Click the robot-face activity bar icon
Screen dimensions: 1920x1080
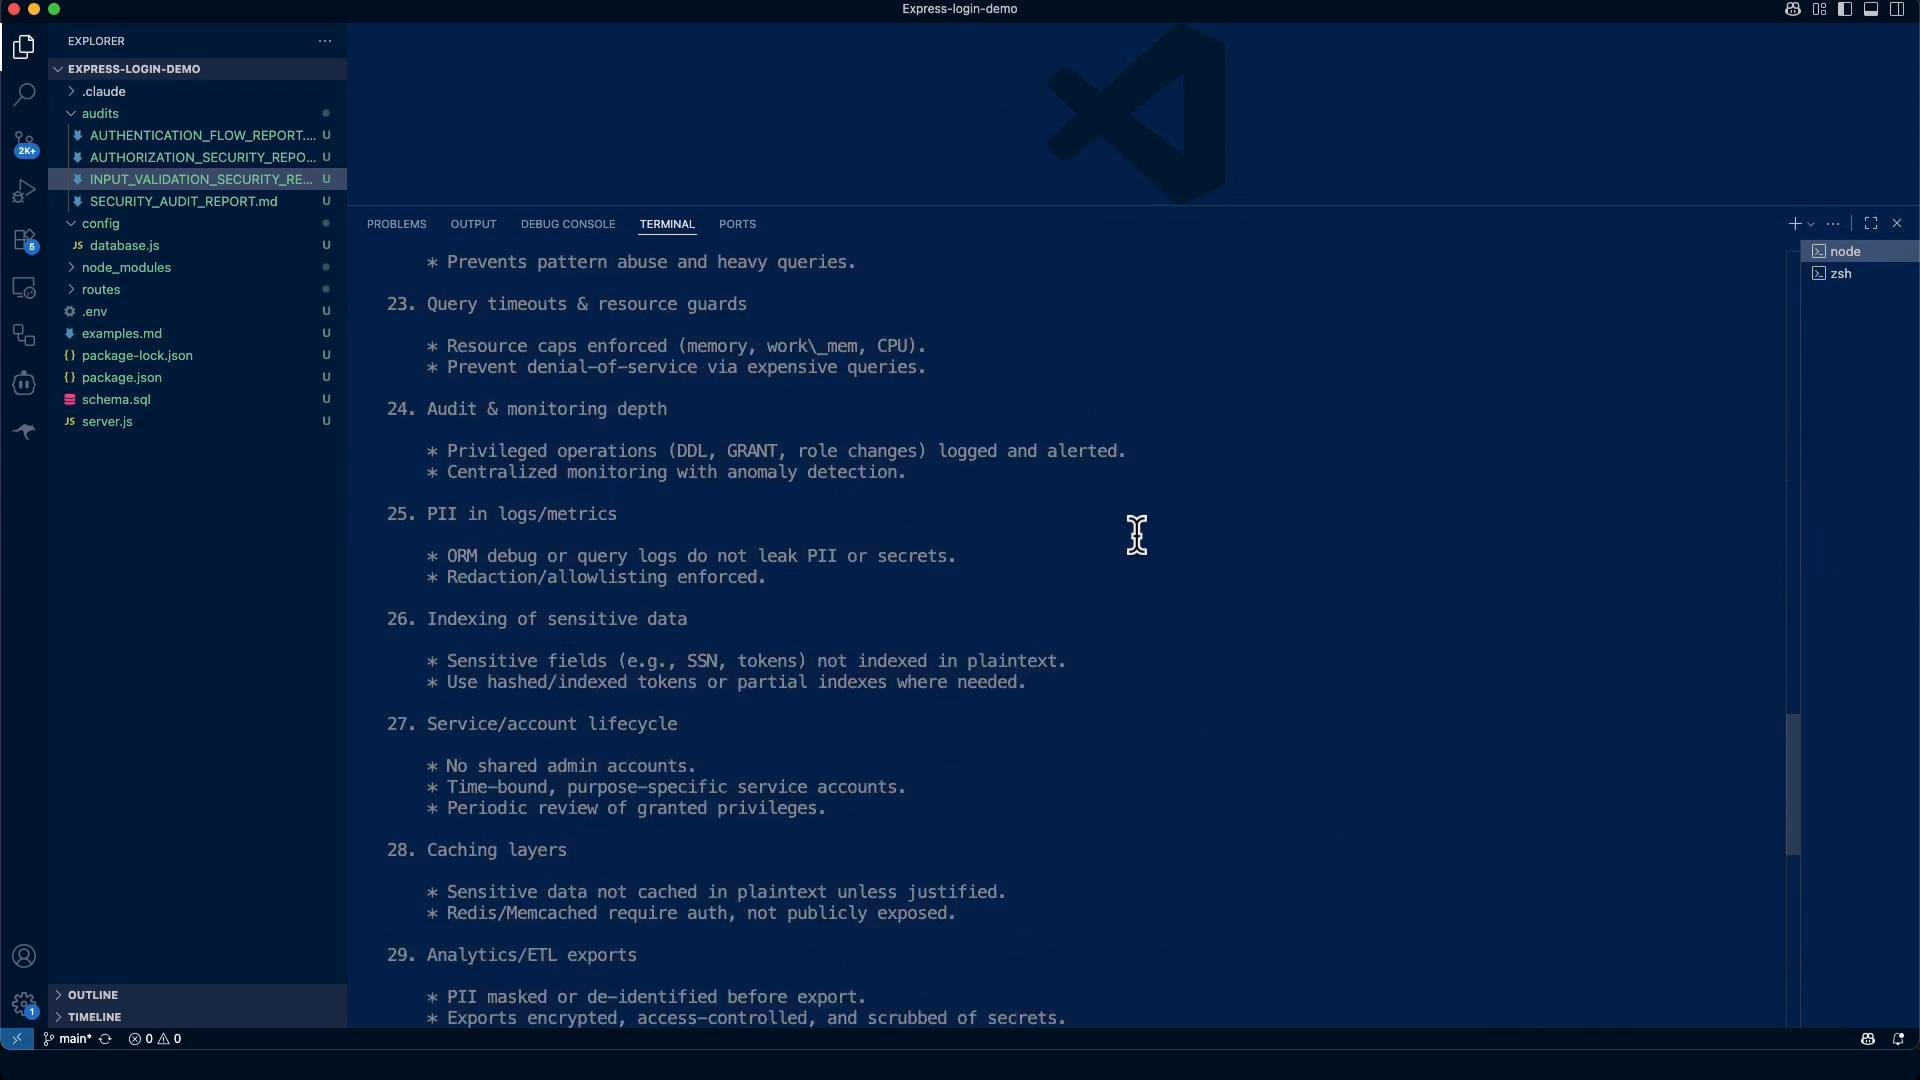[x=24, y=384]
